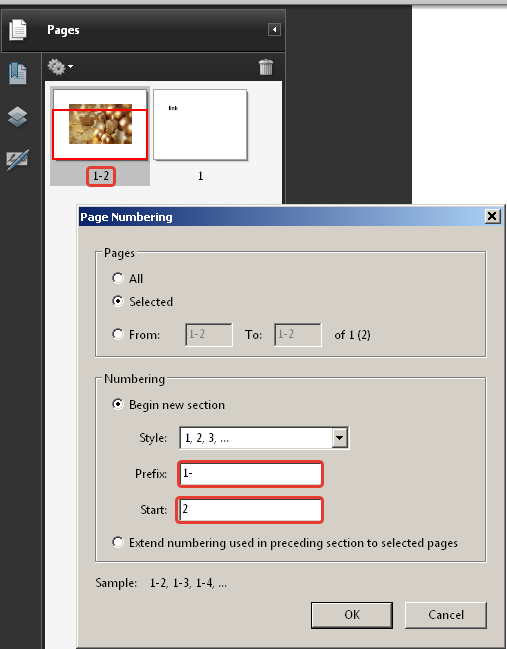Collapse the Pages panel with arrow button
This screenshot has height=649, width=507.
pyautogui.click(x=274, y=30)
